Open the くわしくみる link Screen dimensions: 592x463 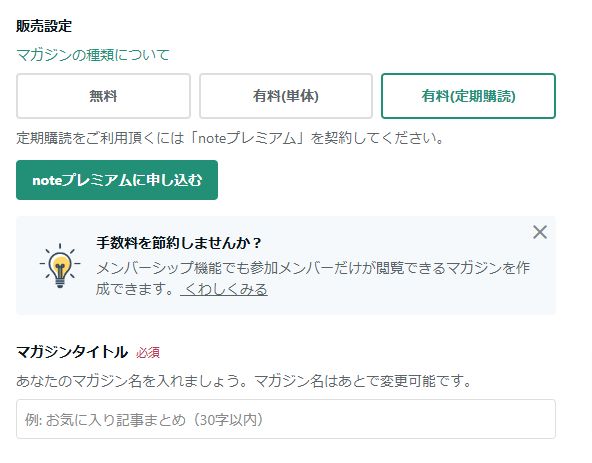coord(224,289)
